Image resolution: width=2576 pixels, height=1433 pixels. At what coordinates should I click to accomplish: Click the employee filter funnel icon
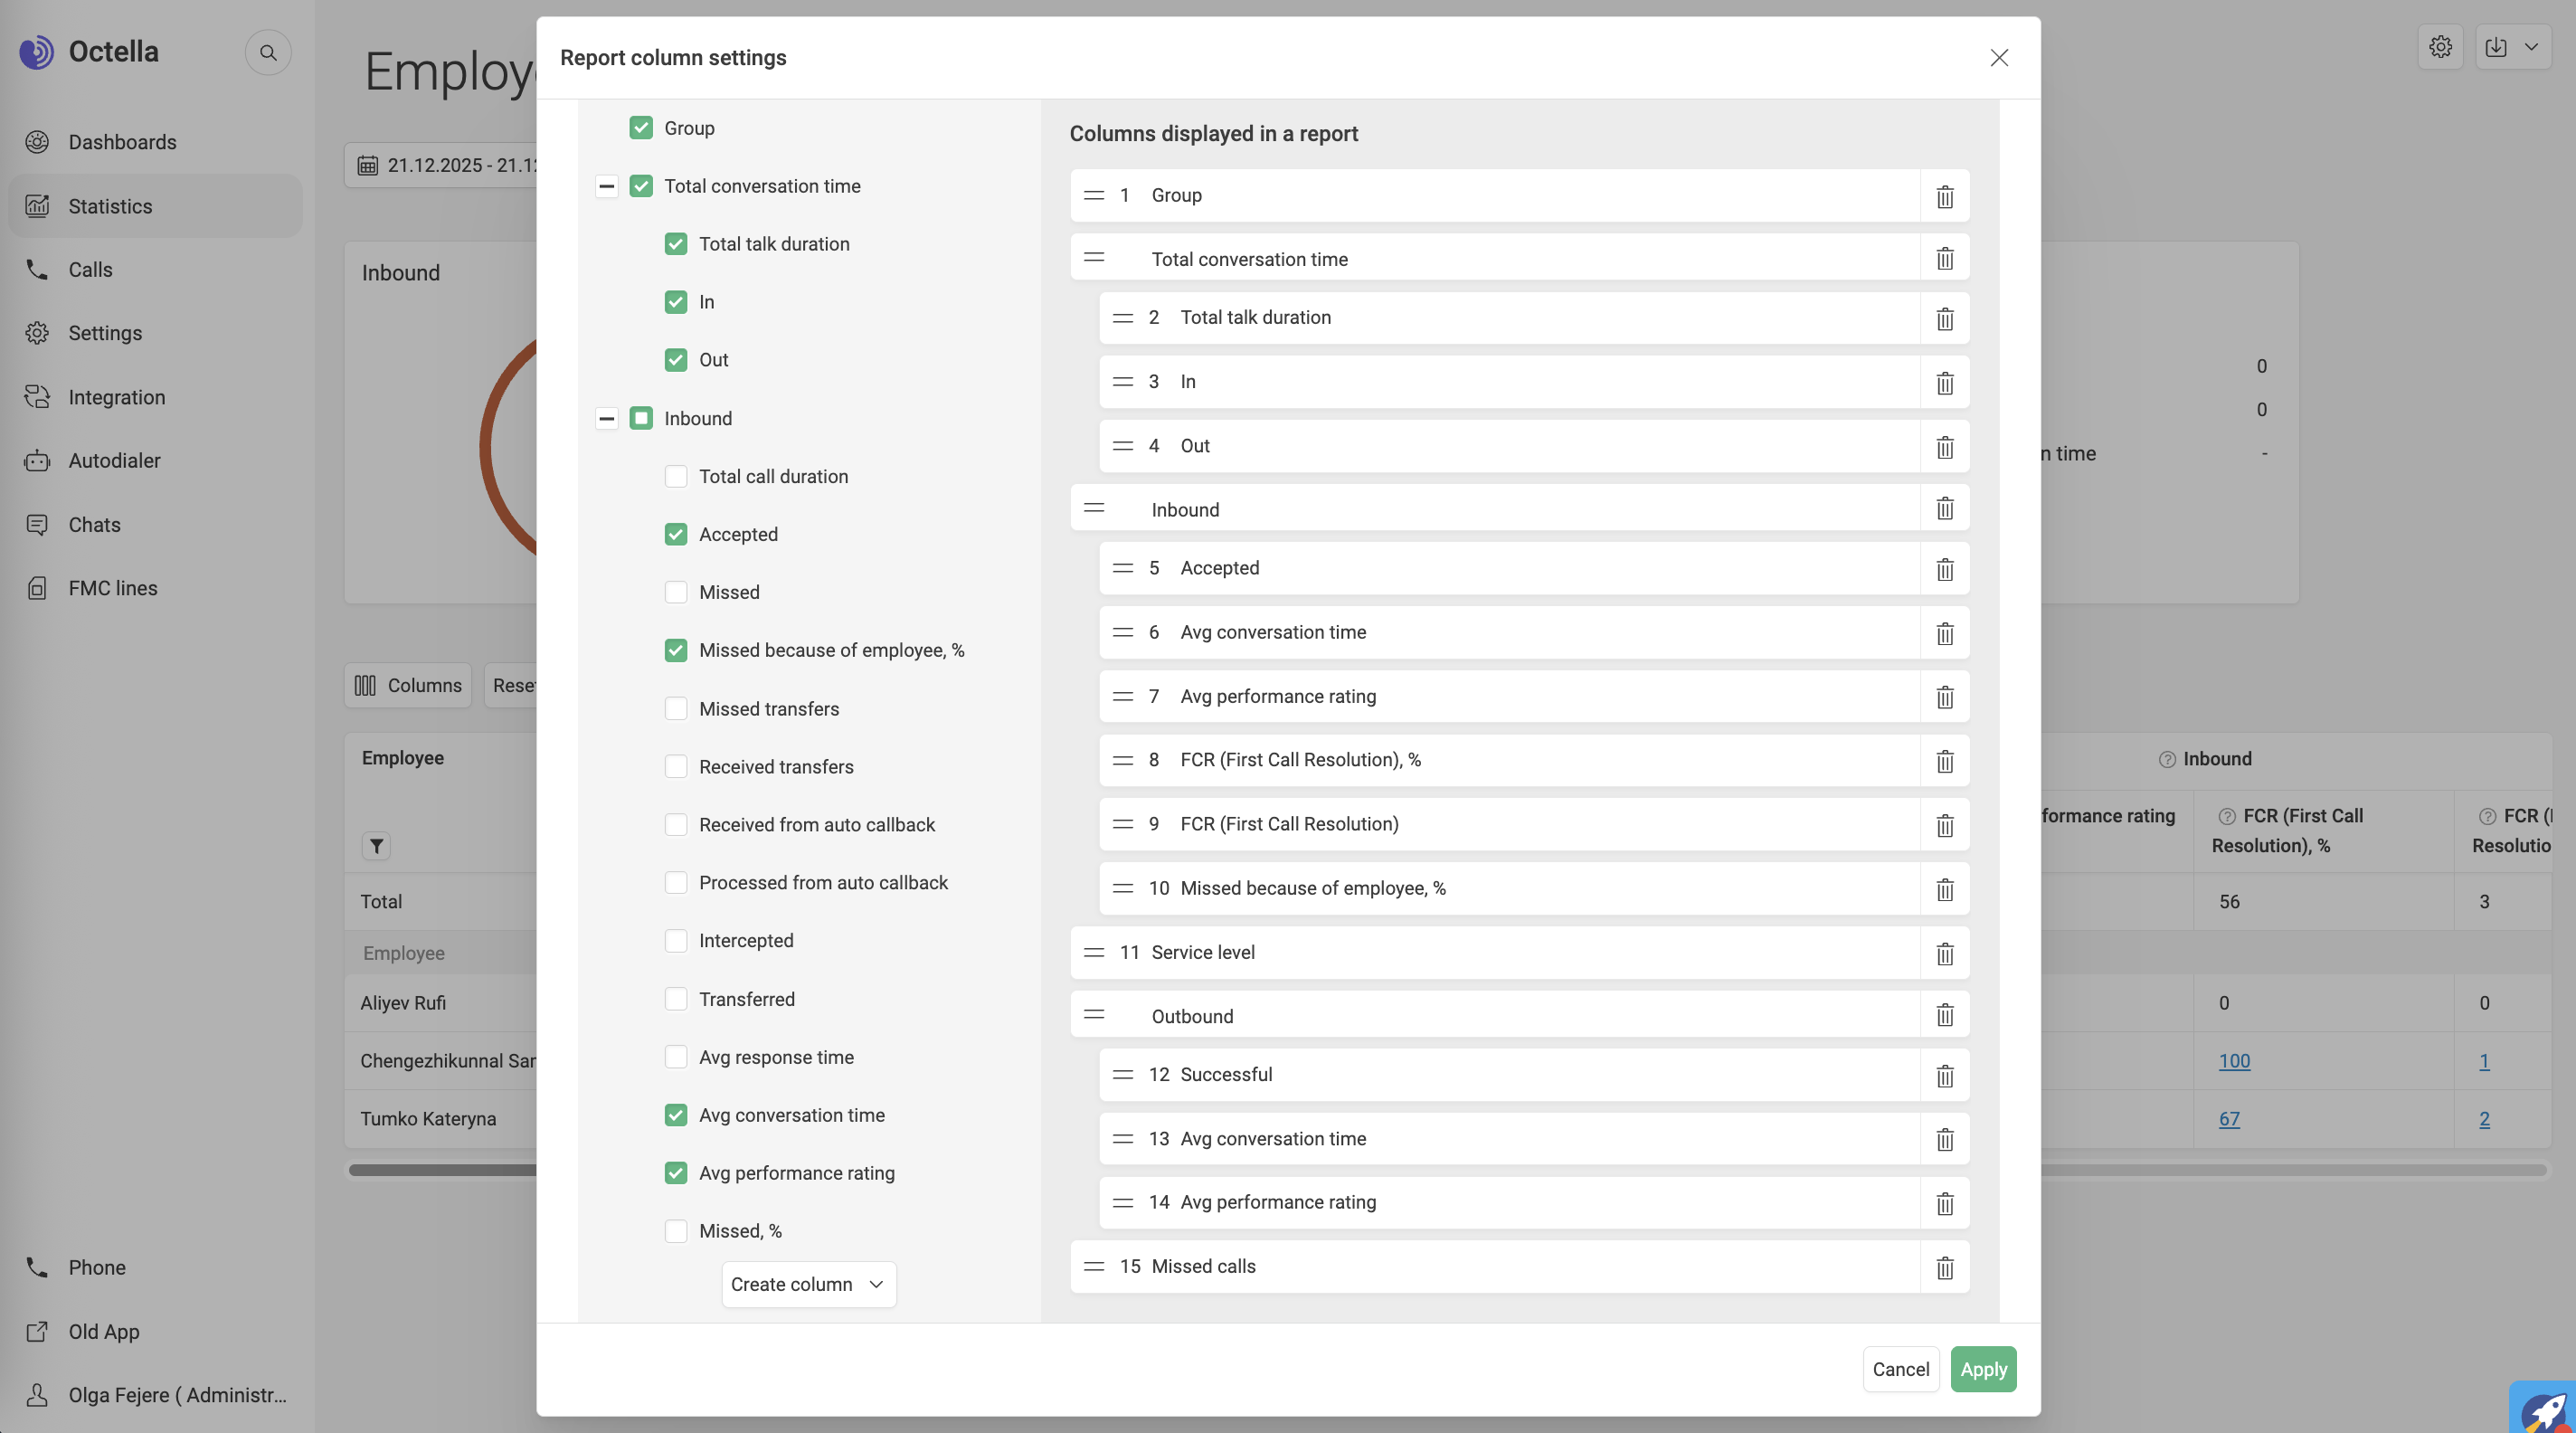[376, 846]
